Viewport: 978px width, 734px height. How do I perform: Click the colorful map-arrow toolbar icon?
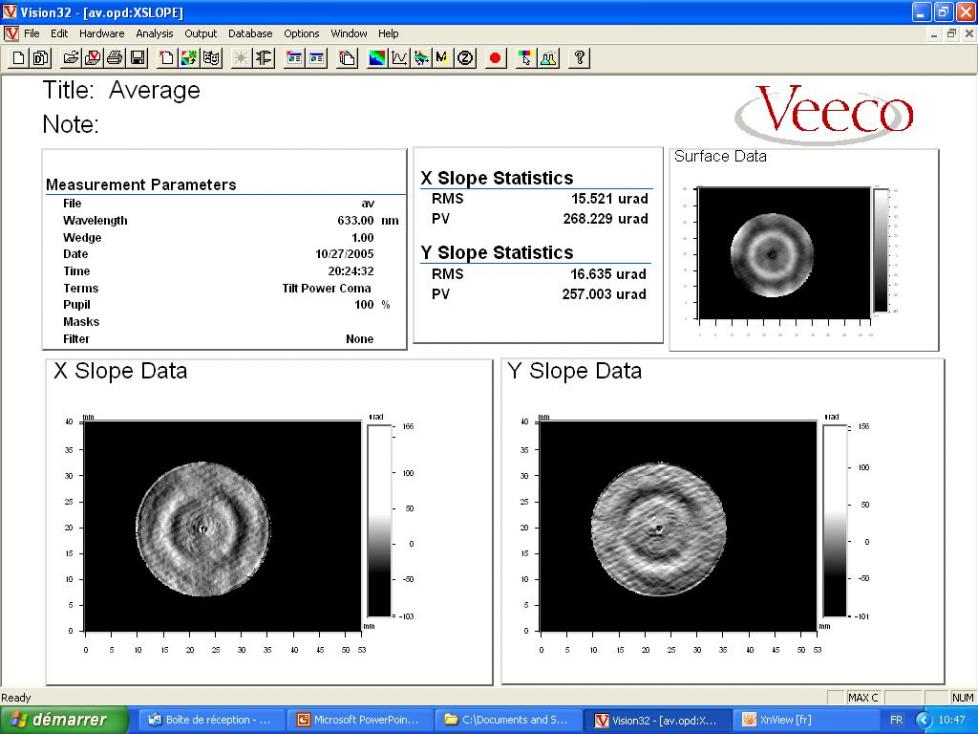(188, 58)
